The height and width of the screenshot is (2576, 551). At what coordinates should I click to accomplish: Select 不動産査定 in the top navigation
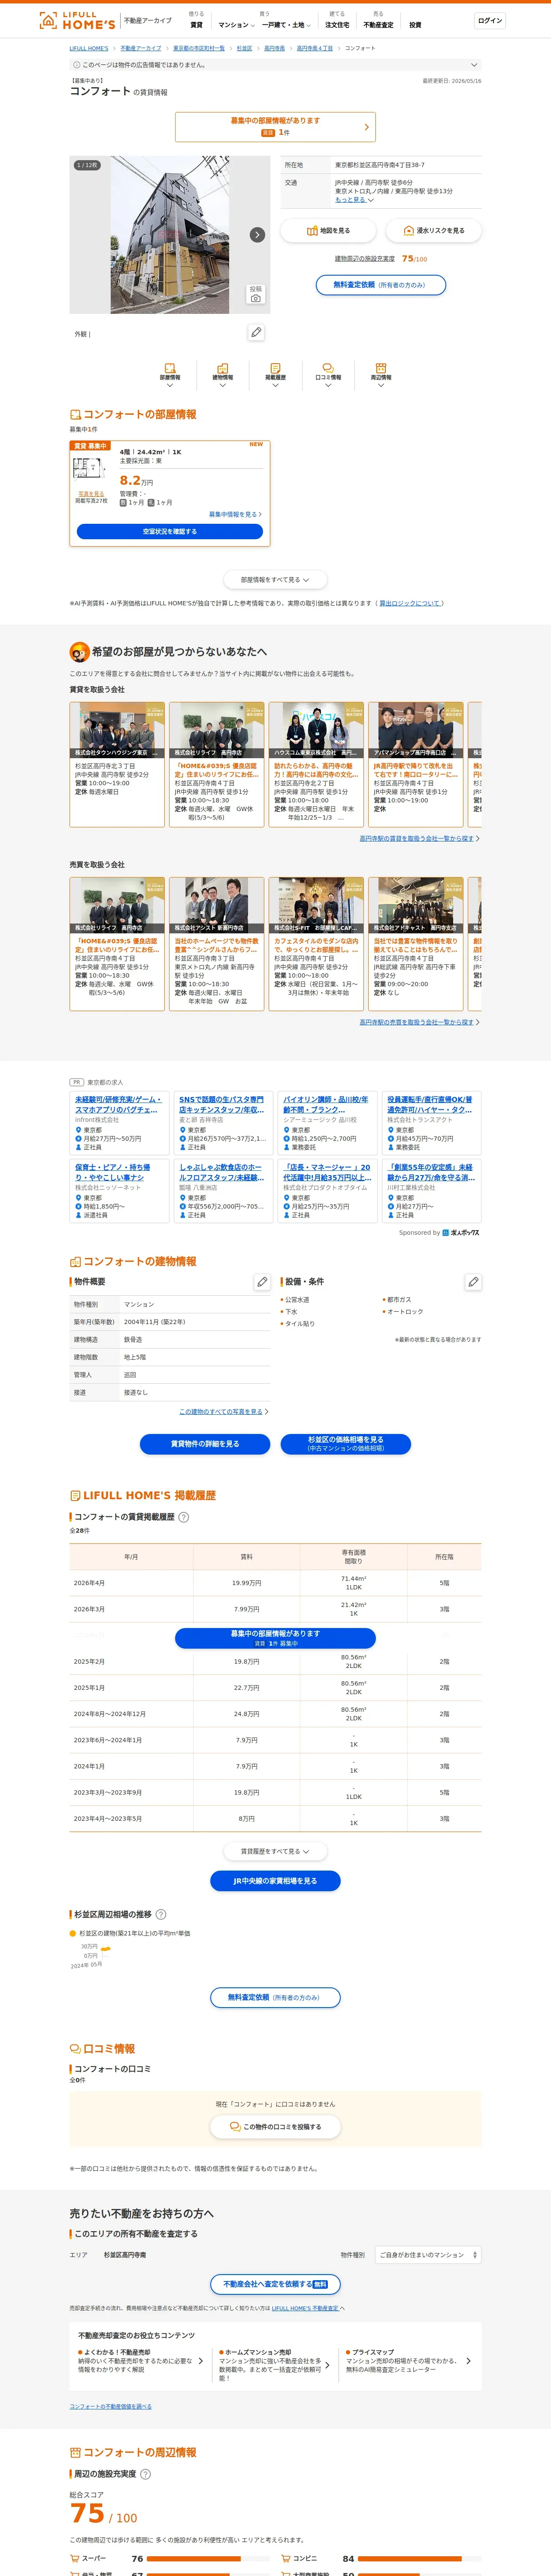tap(378, 24)
